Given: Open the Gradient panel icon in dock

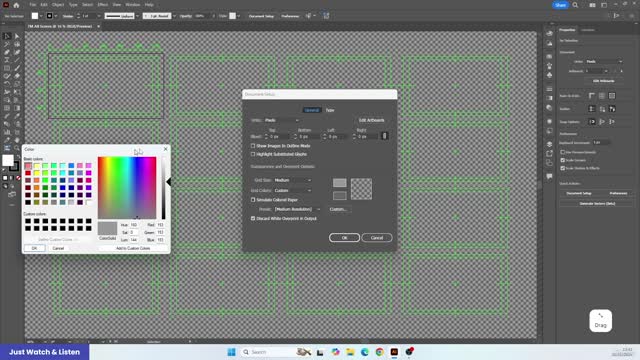Looking at the screenshot, I should click(549, 98).
